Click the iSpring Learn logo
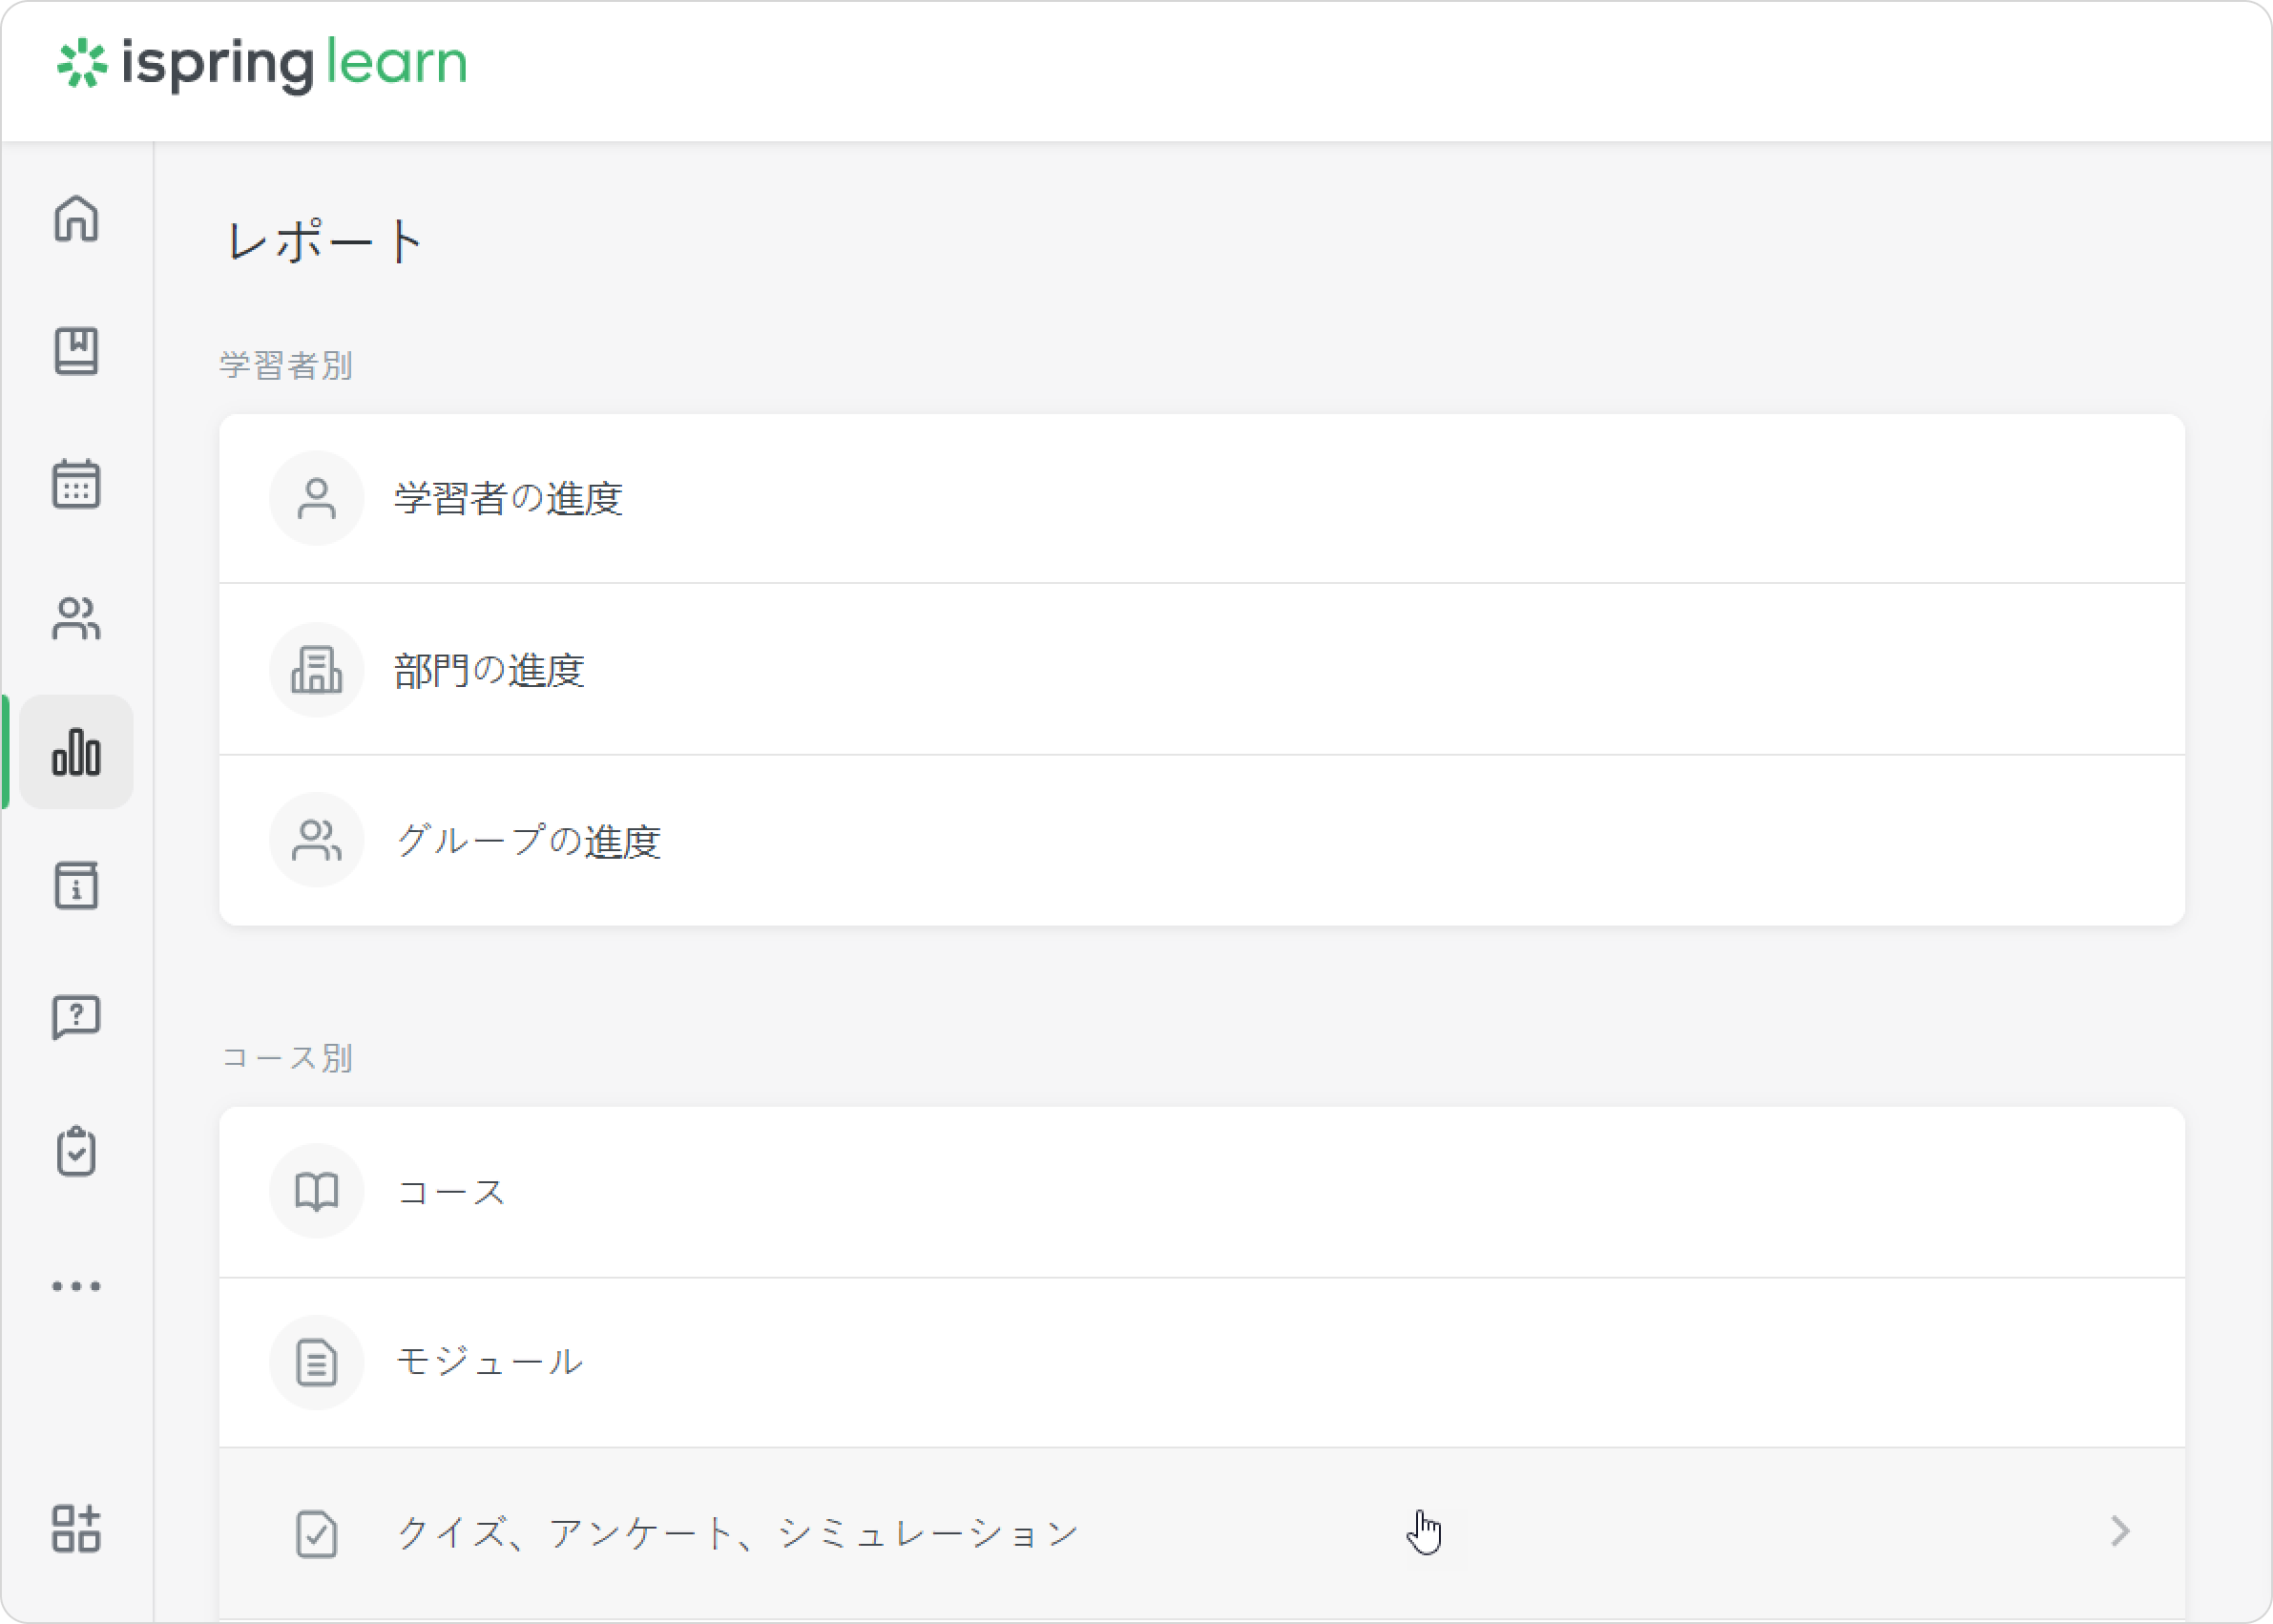This screenshot has width=2273, height=1624. pos(262,64)
